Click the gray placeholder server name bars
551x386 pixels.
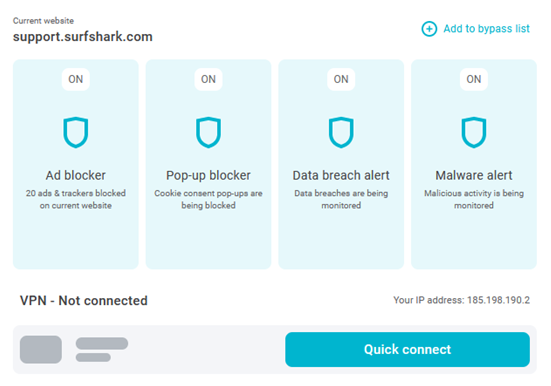[102, 349]
